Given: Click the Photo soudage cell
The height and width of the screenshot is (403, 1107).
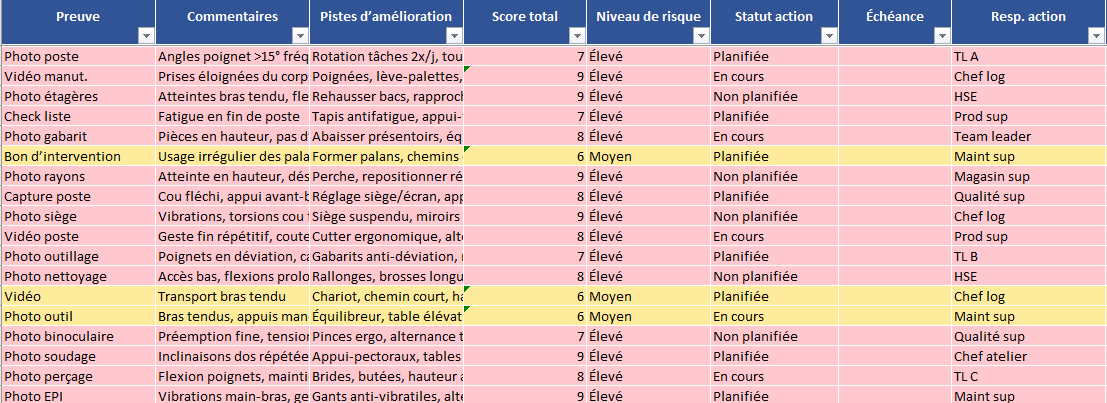Looking at the screenshot, I should tap(78, 357).
